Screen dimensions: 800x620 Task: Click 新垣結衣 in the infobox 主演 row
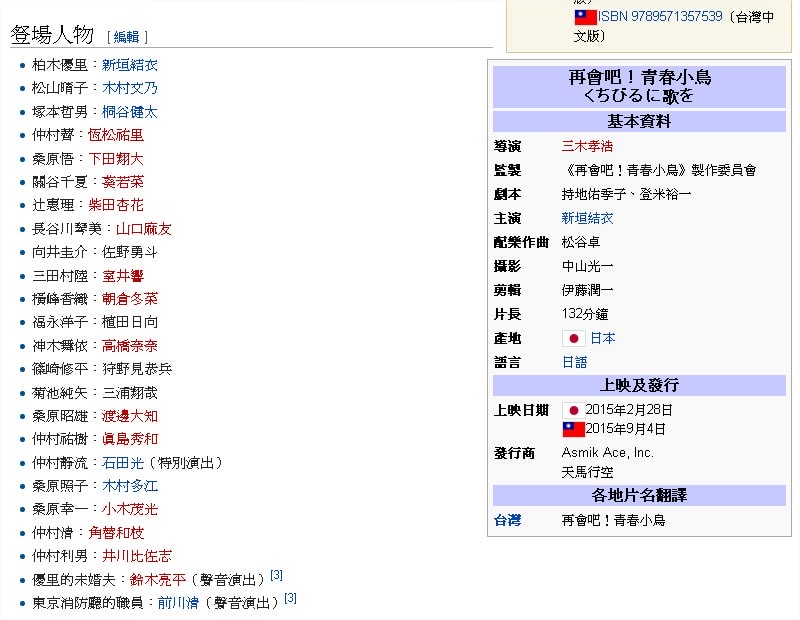pos(587,218)
